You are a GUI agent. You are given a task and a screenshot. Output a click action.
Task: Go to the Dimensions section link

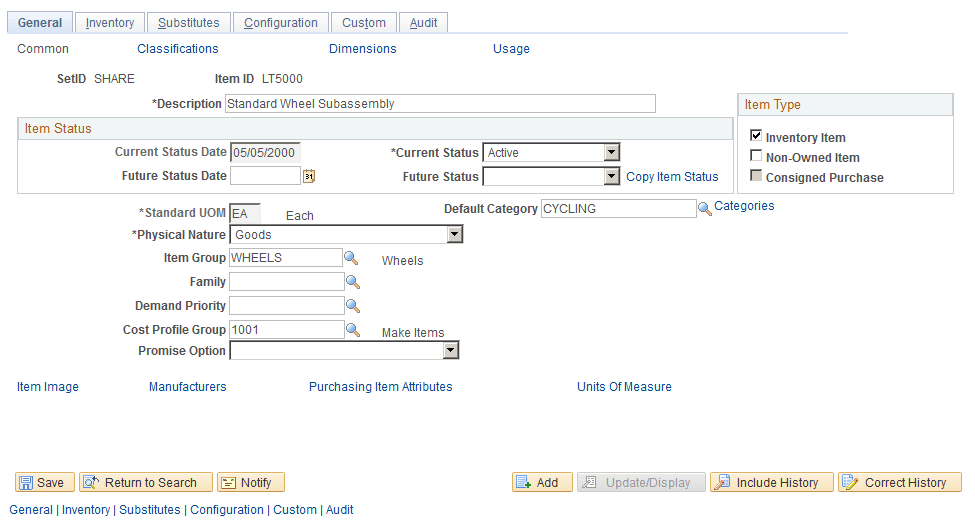pos(363,48)
